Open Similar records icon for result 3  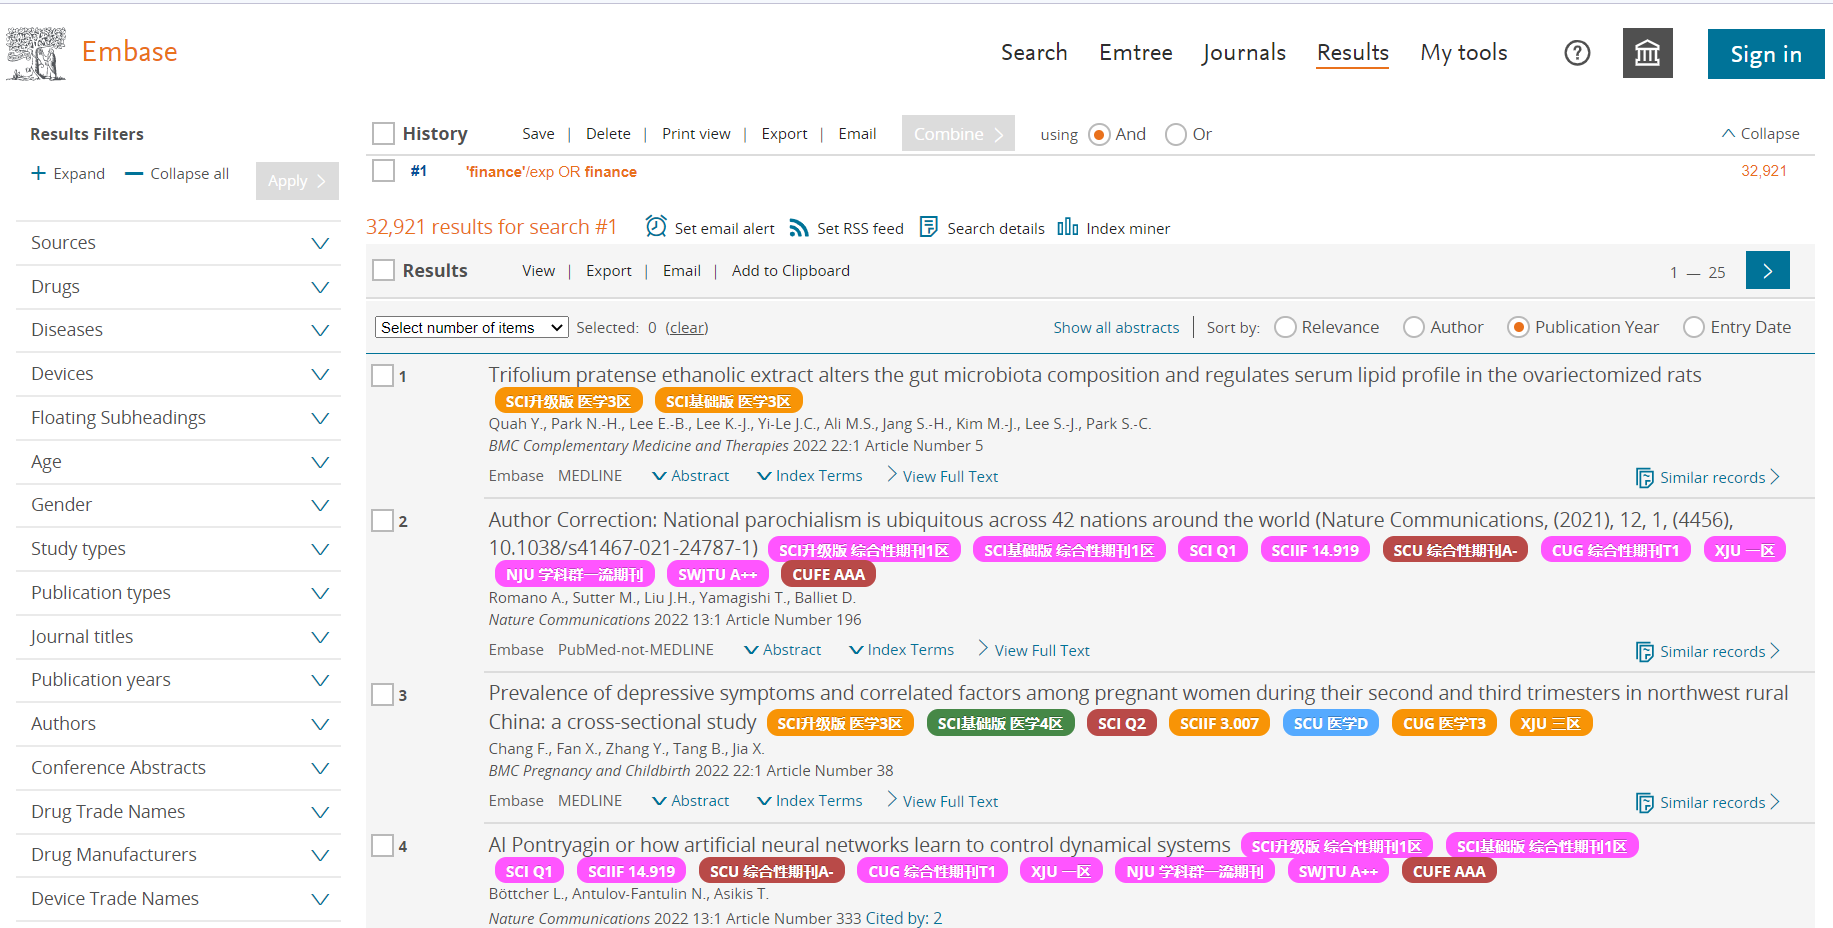point(1644,803)
